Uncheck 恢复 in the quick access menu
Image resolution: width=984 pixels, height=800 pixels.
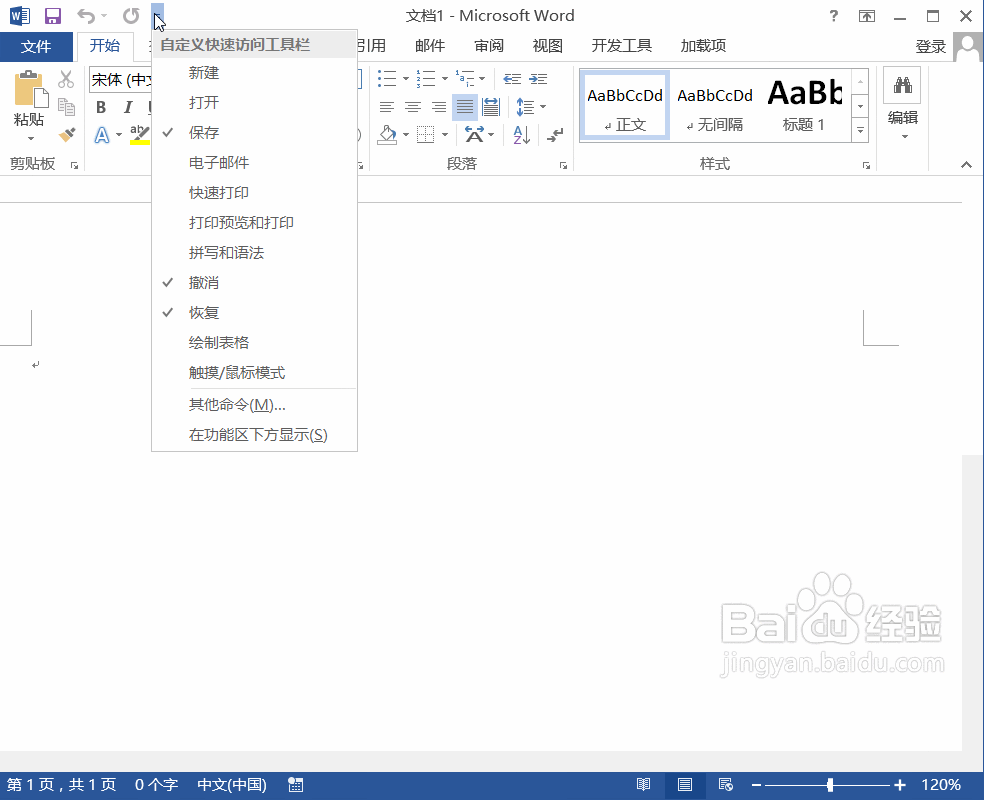[x=255, y=312]
